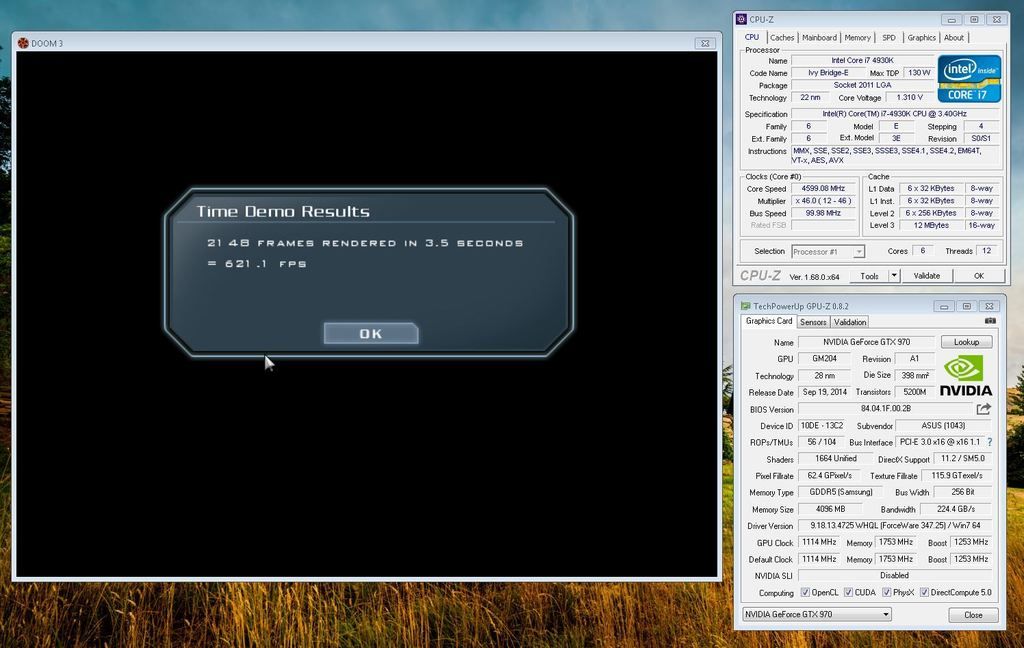Click the Core Voltage value 1.310 V
This screenshot has width=1024, height=648.
pos(909,97)
